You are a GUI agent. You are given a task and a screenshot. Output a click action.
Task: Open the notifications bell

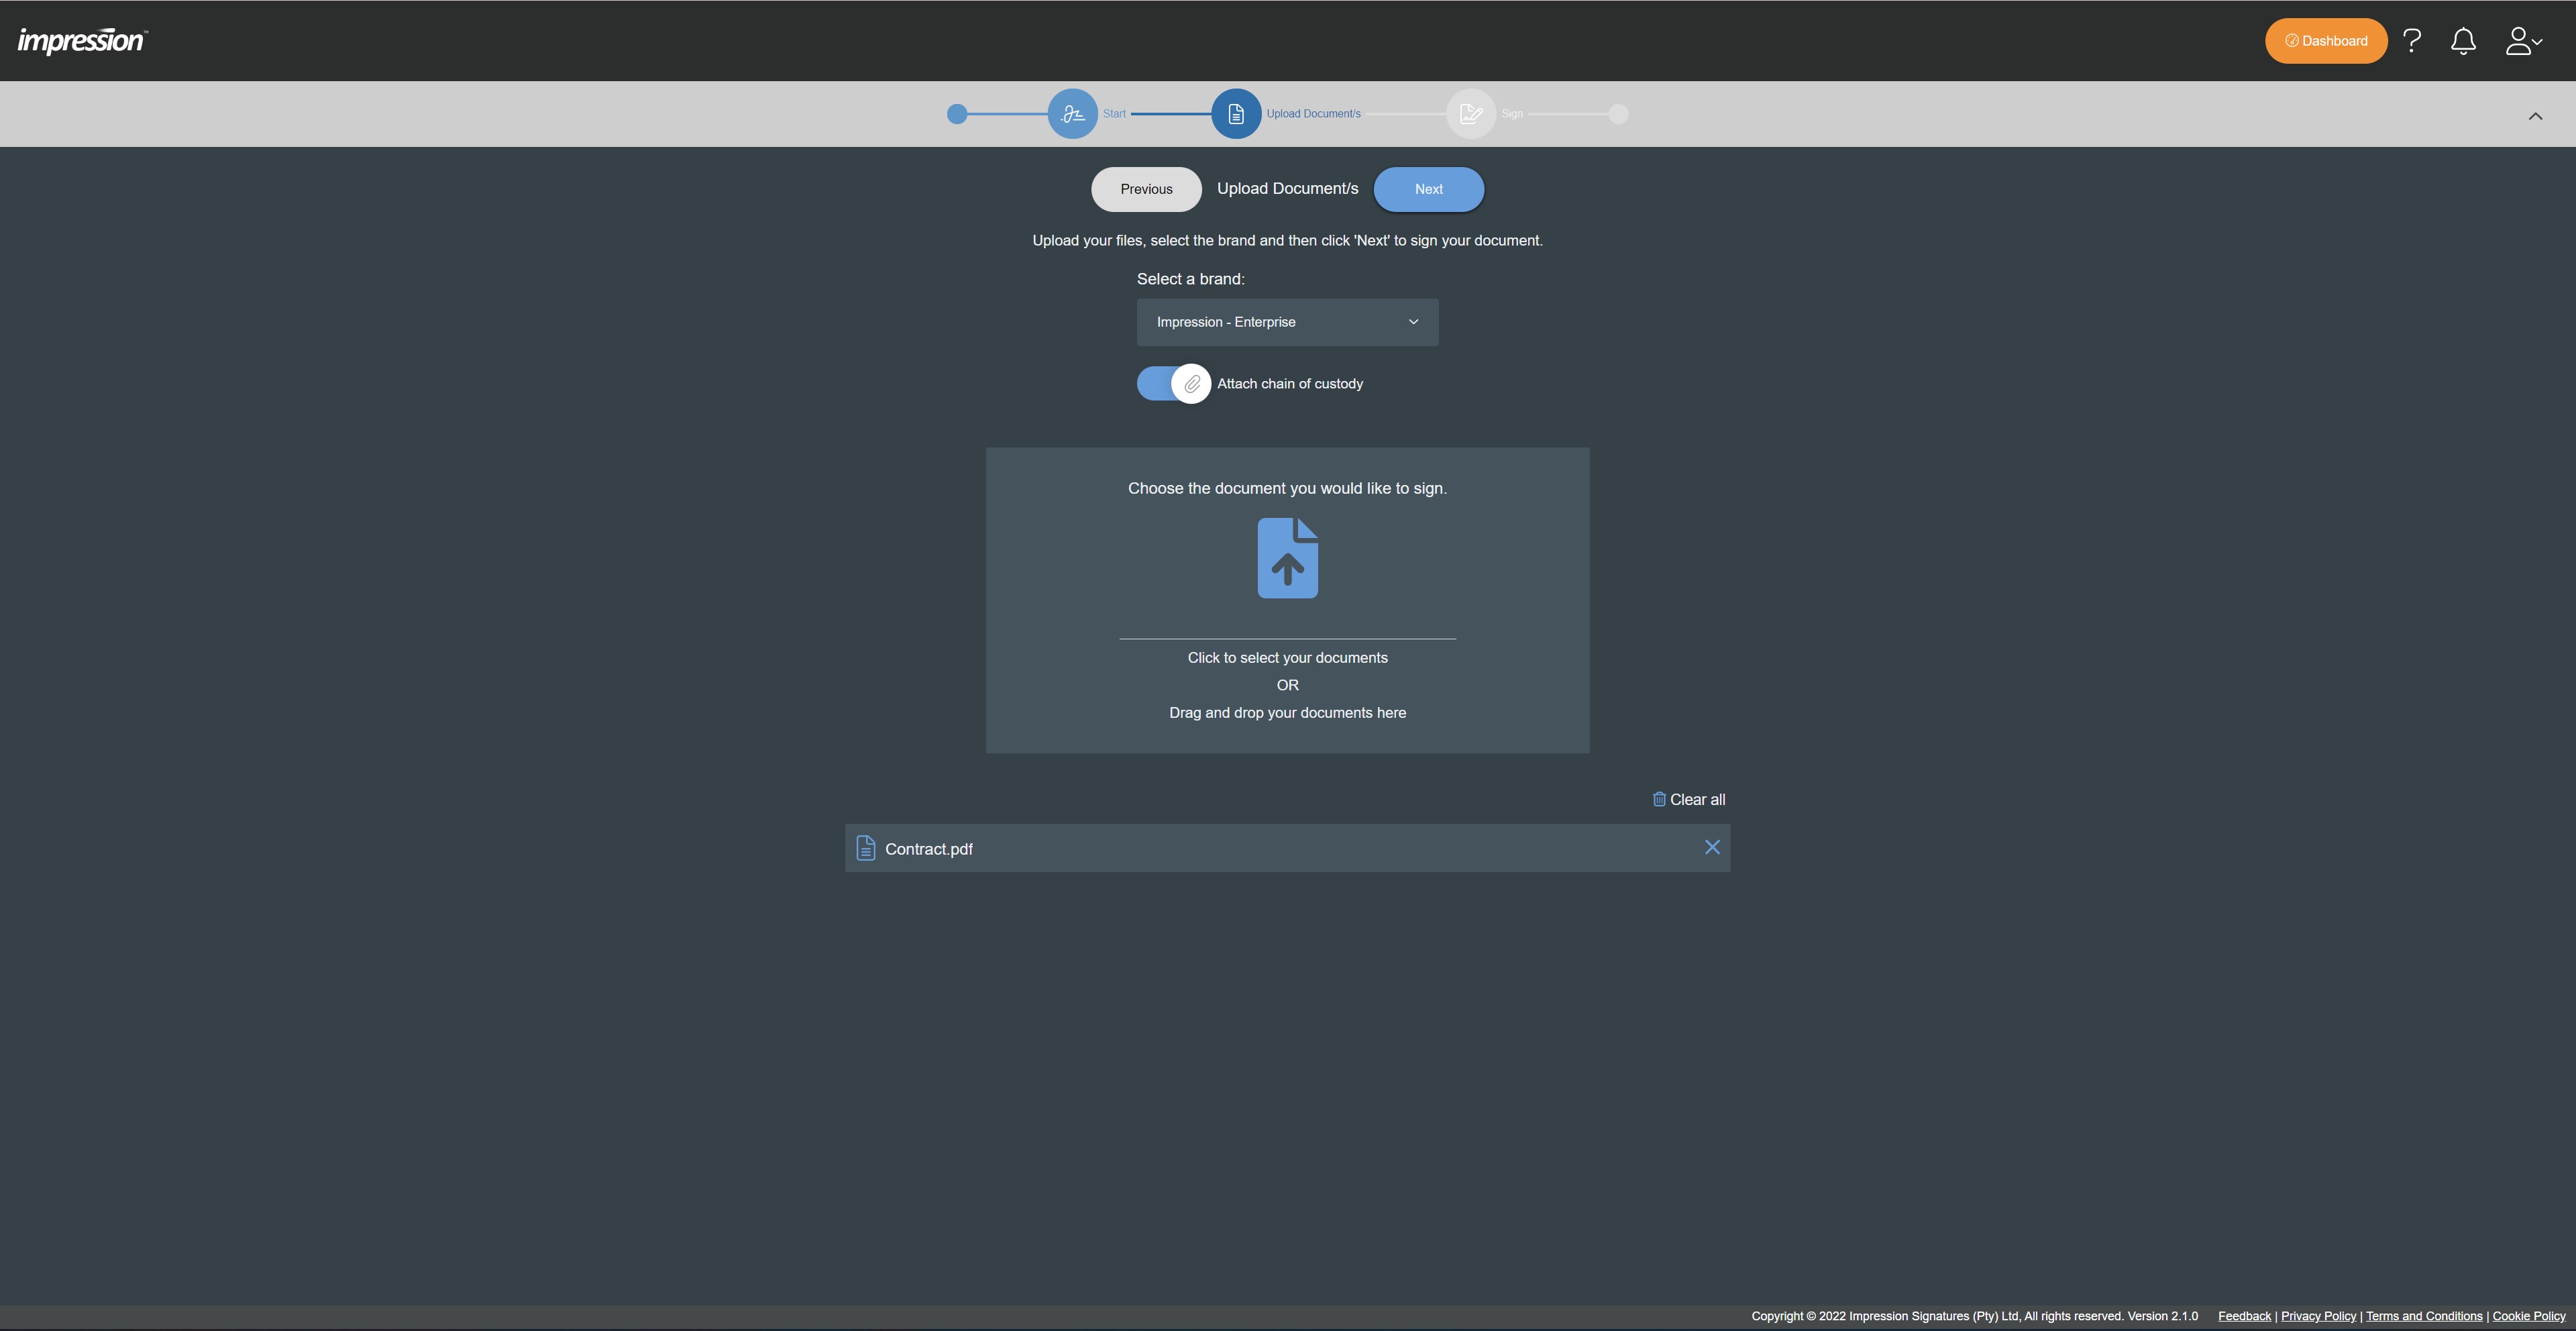[x=2463, y=41]
